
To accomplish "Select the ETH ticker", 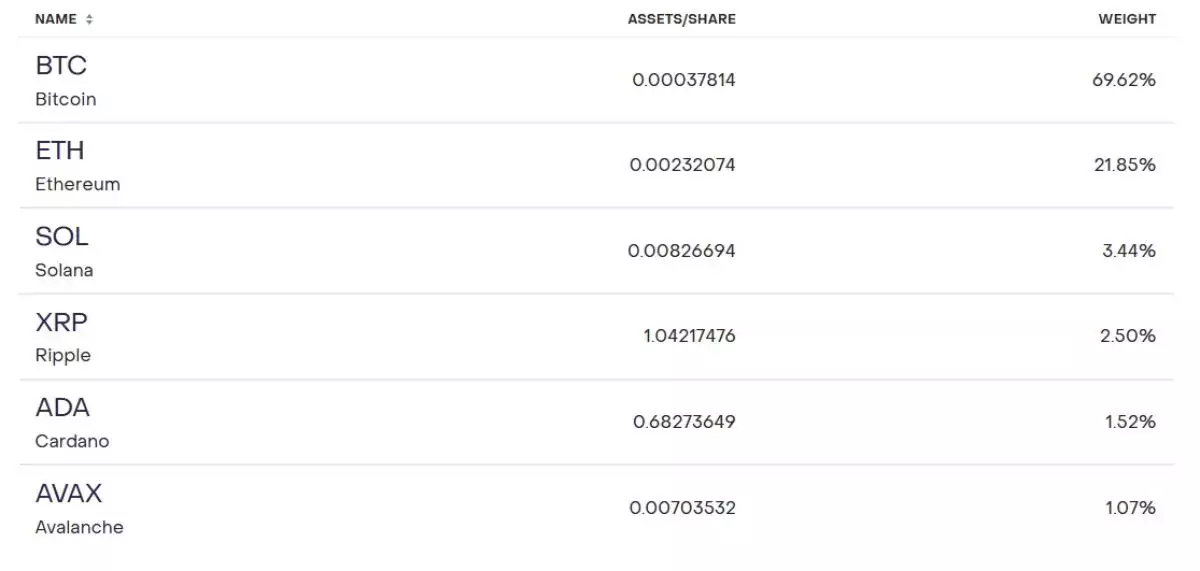I will [x=60, y=151].
